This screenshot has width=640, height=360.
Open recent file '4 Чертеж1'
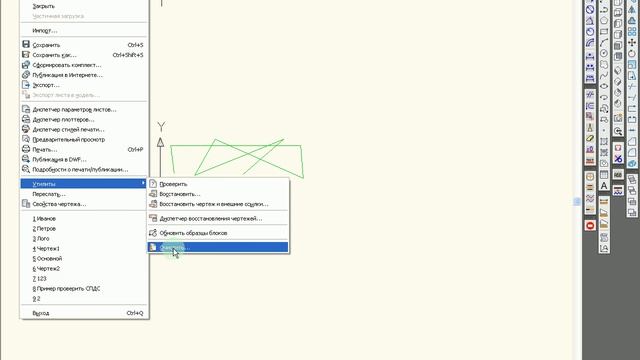pos(84,249)
